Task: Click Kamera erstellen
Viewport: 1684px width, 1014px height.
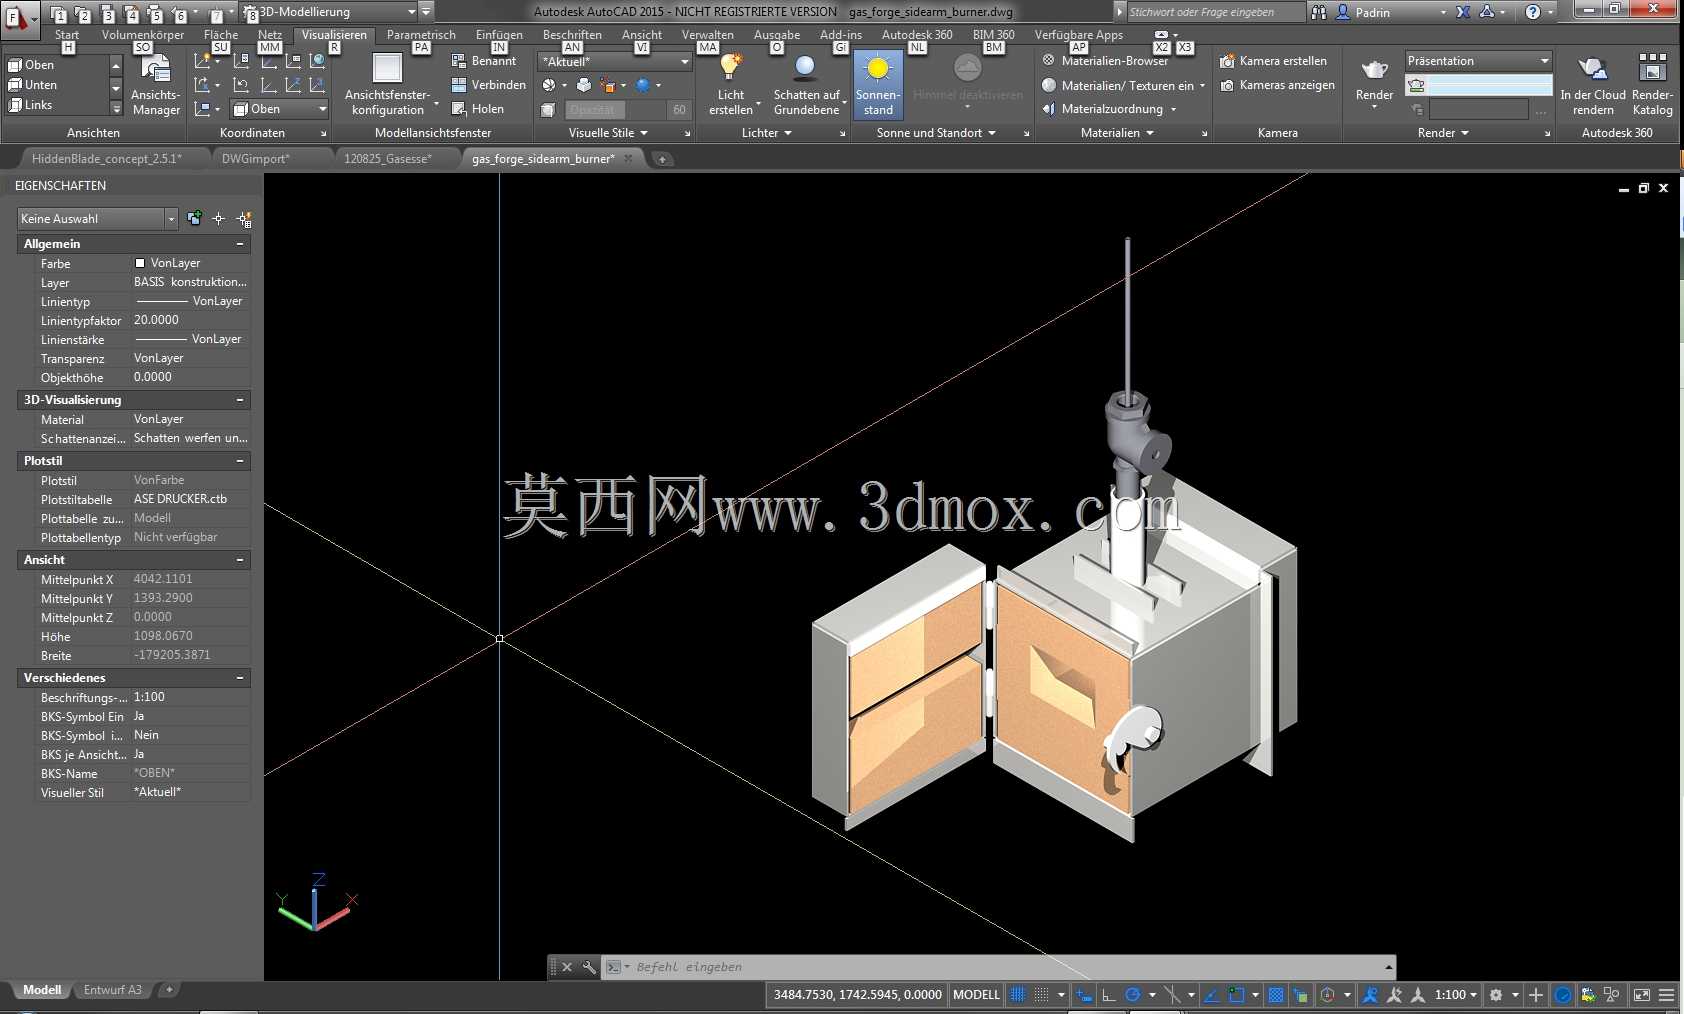Action: 1273,61
